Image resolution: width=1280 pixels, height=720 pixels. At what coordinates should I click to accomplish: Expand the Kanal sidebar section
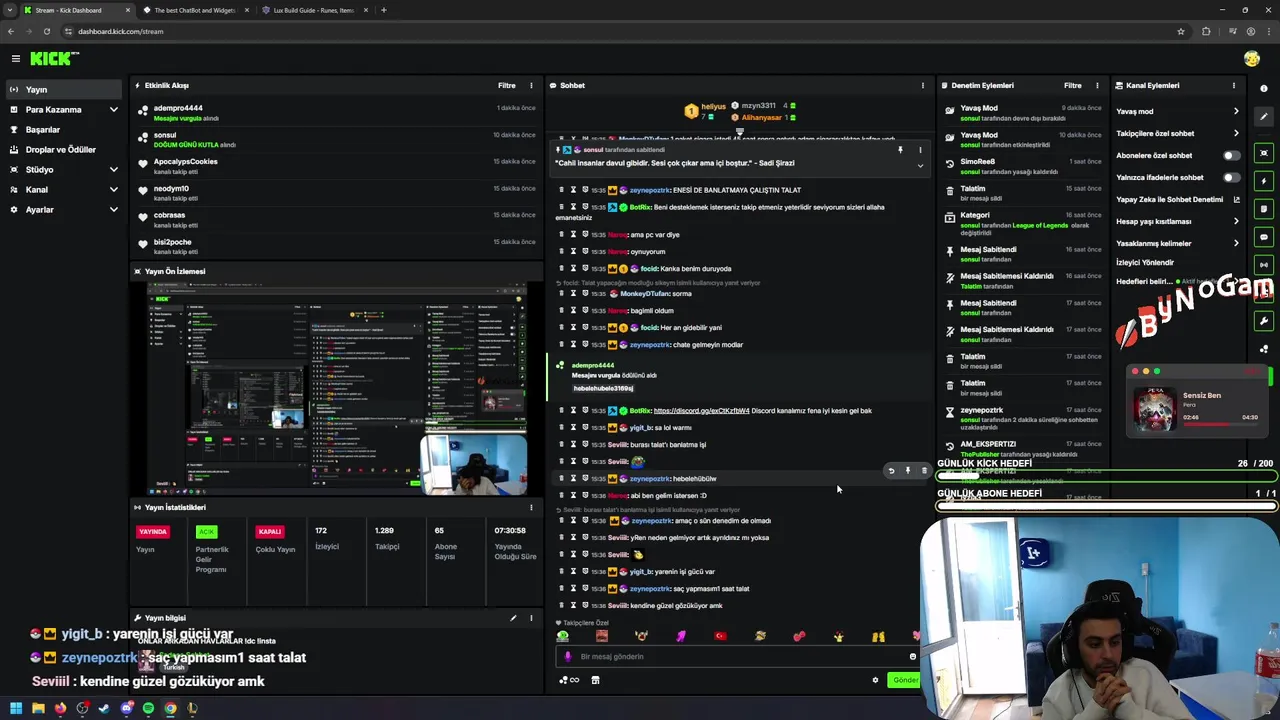pyautogui.click(x=64, y=189)
